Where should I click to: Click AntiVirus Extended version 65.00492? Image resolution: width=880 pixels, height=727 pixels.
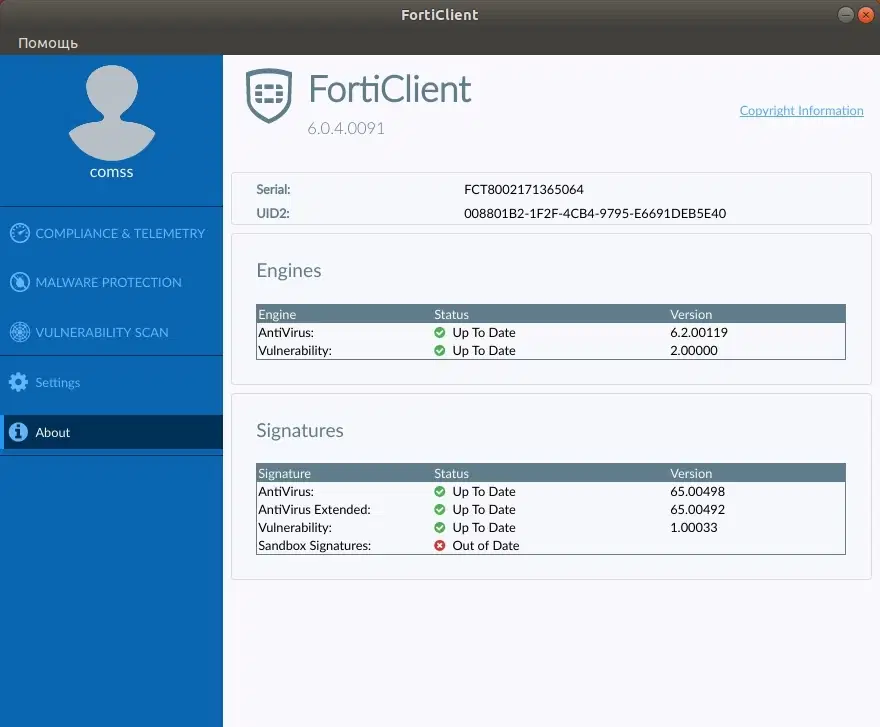[x=698, y=509]
